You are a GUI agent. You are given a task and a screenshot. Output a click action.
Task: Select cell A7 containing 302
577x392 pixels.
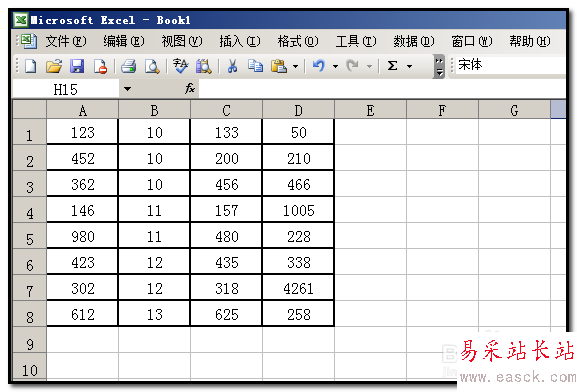[82, 288]
